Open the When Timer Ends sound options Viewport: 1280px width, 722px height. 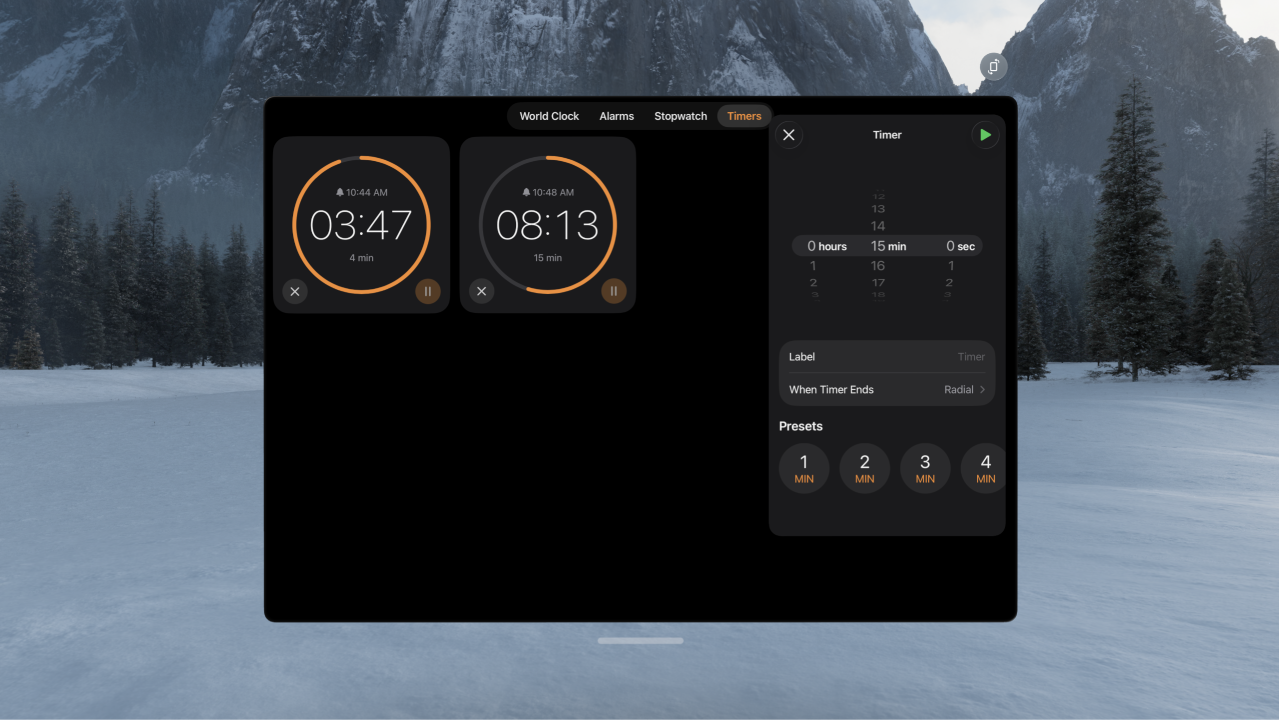[x=886, y=389]
